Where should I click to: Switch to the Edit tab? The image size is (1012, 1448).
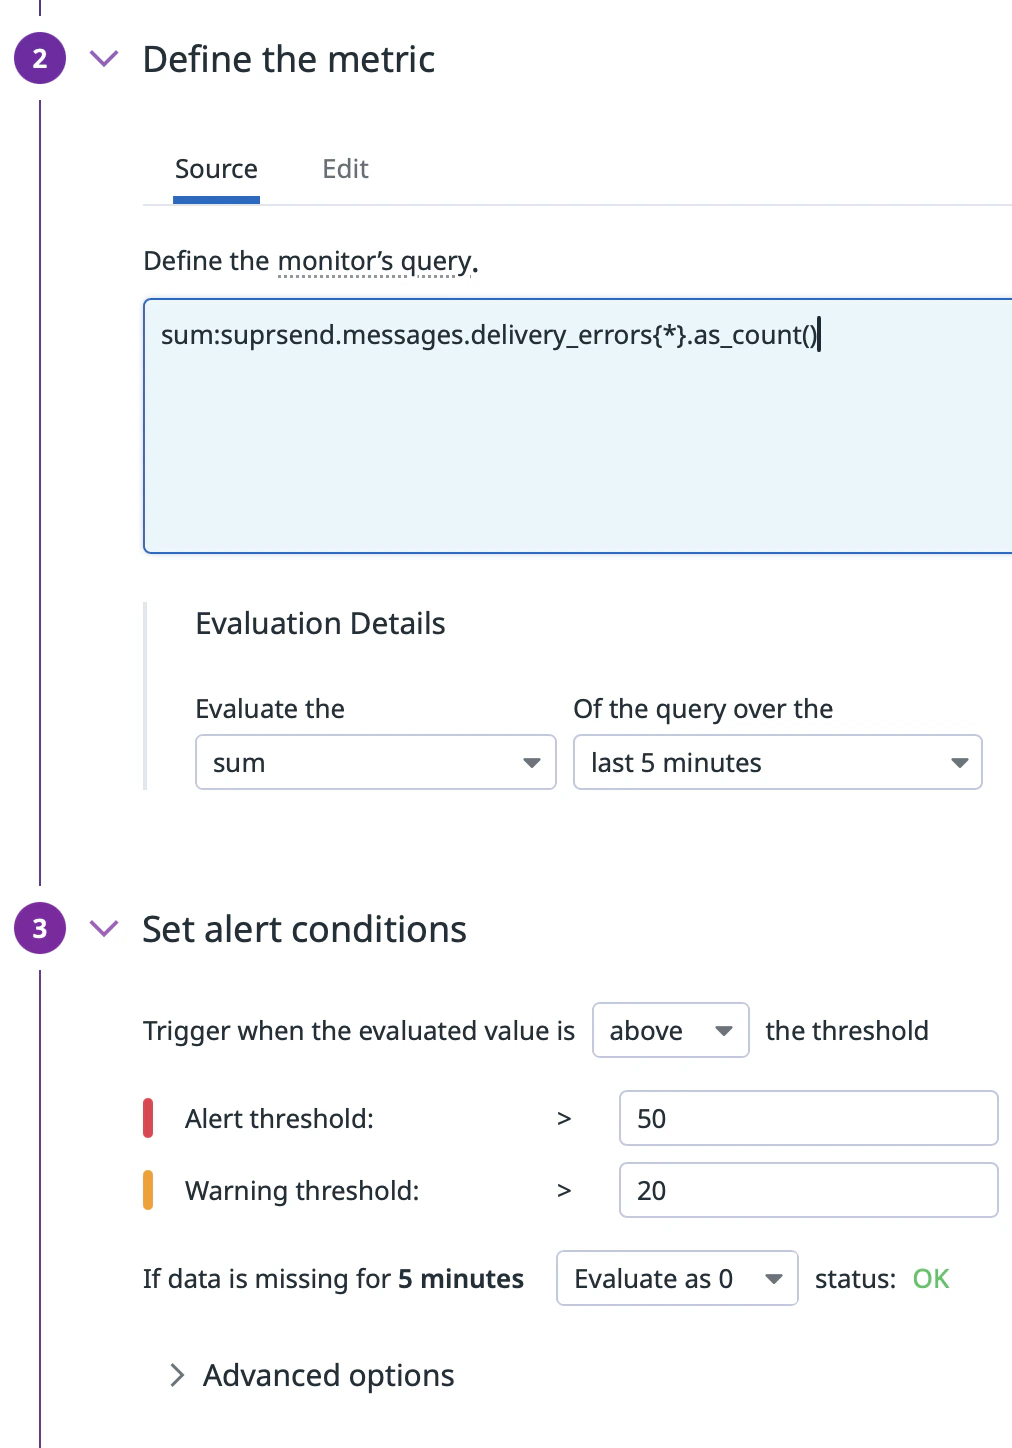click(x=345, y=169)
